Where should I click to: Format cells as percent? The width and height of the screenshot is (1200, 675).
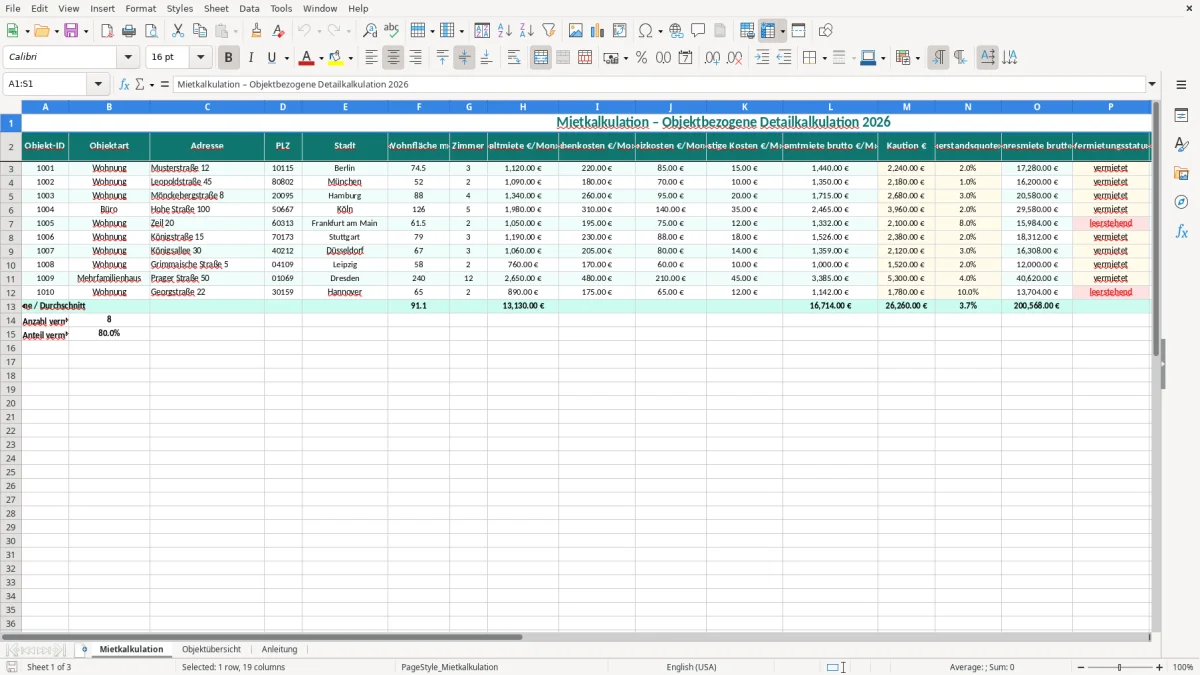(x=641, y=58)
